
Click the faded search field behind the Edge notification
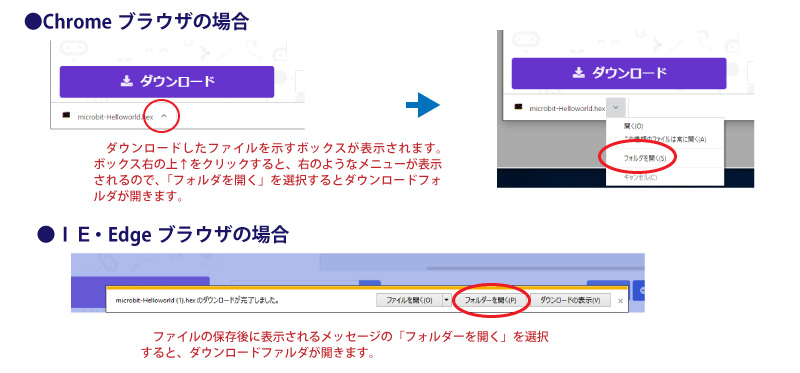point(295,282)
